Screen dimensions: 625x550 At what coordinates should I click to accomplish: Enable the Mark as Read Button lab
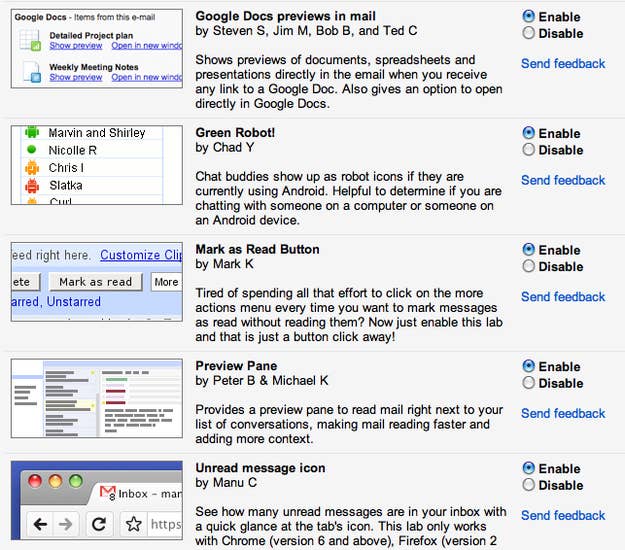[529, 249]
